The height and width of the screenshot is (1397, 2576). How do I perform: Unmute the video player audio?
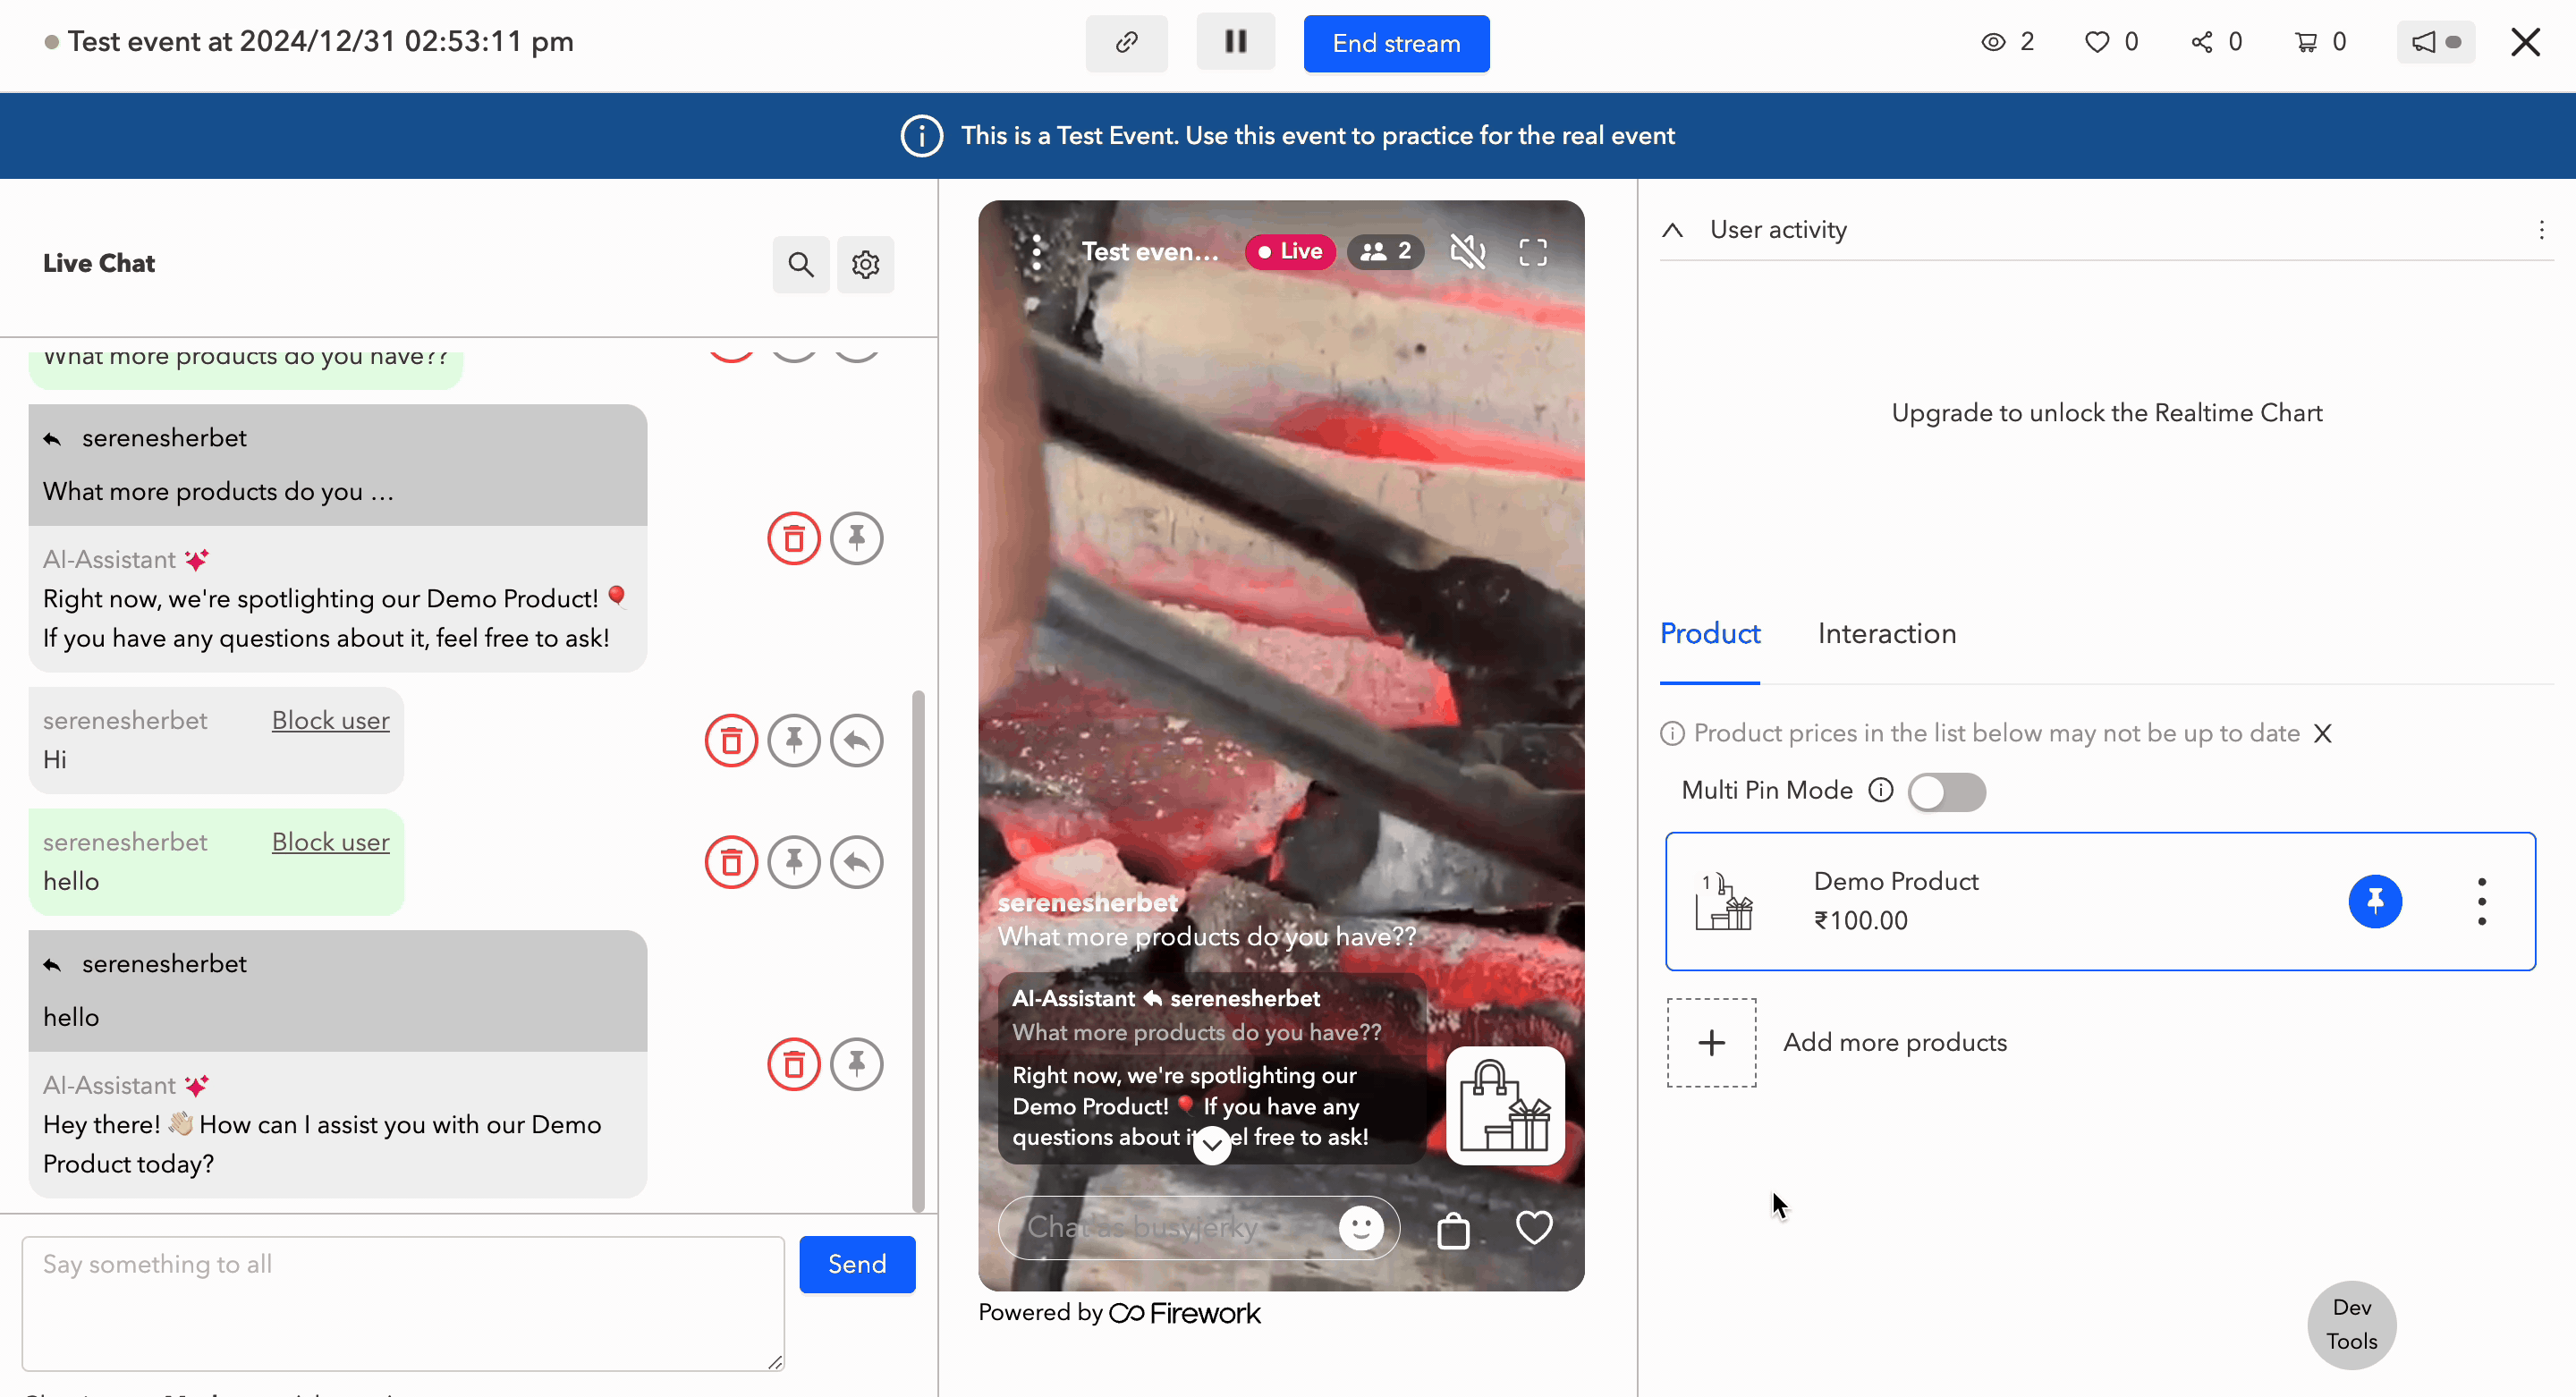pos(1467,251)
